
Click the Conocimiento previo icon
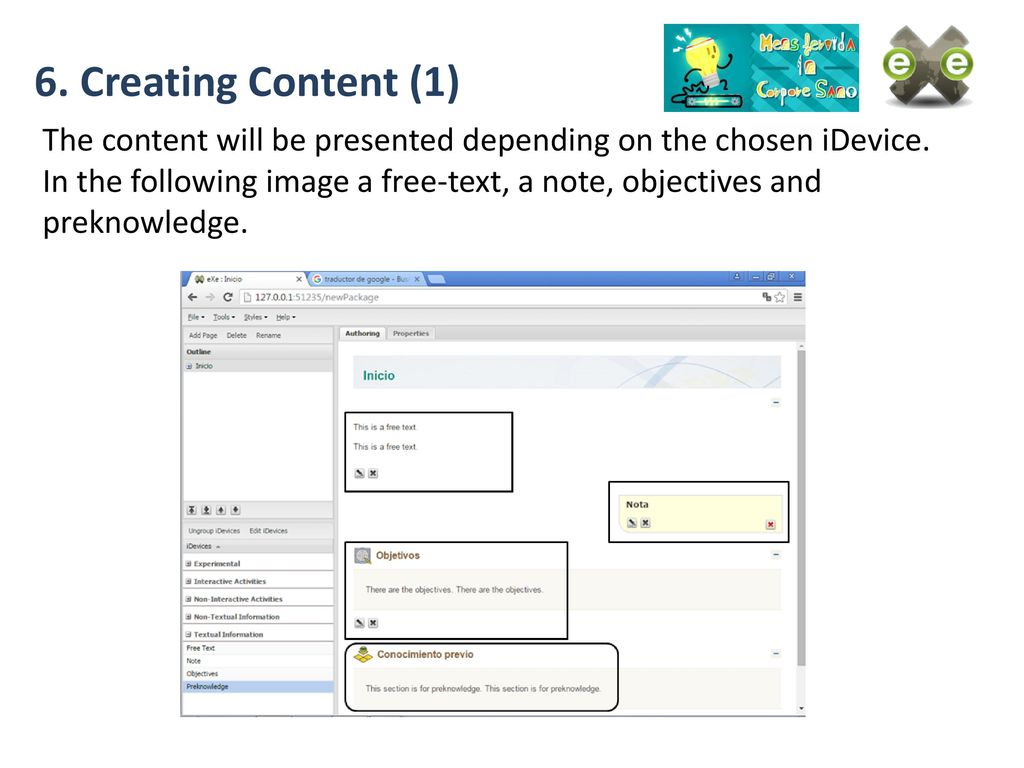[x=363, y=654]
